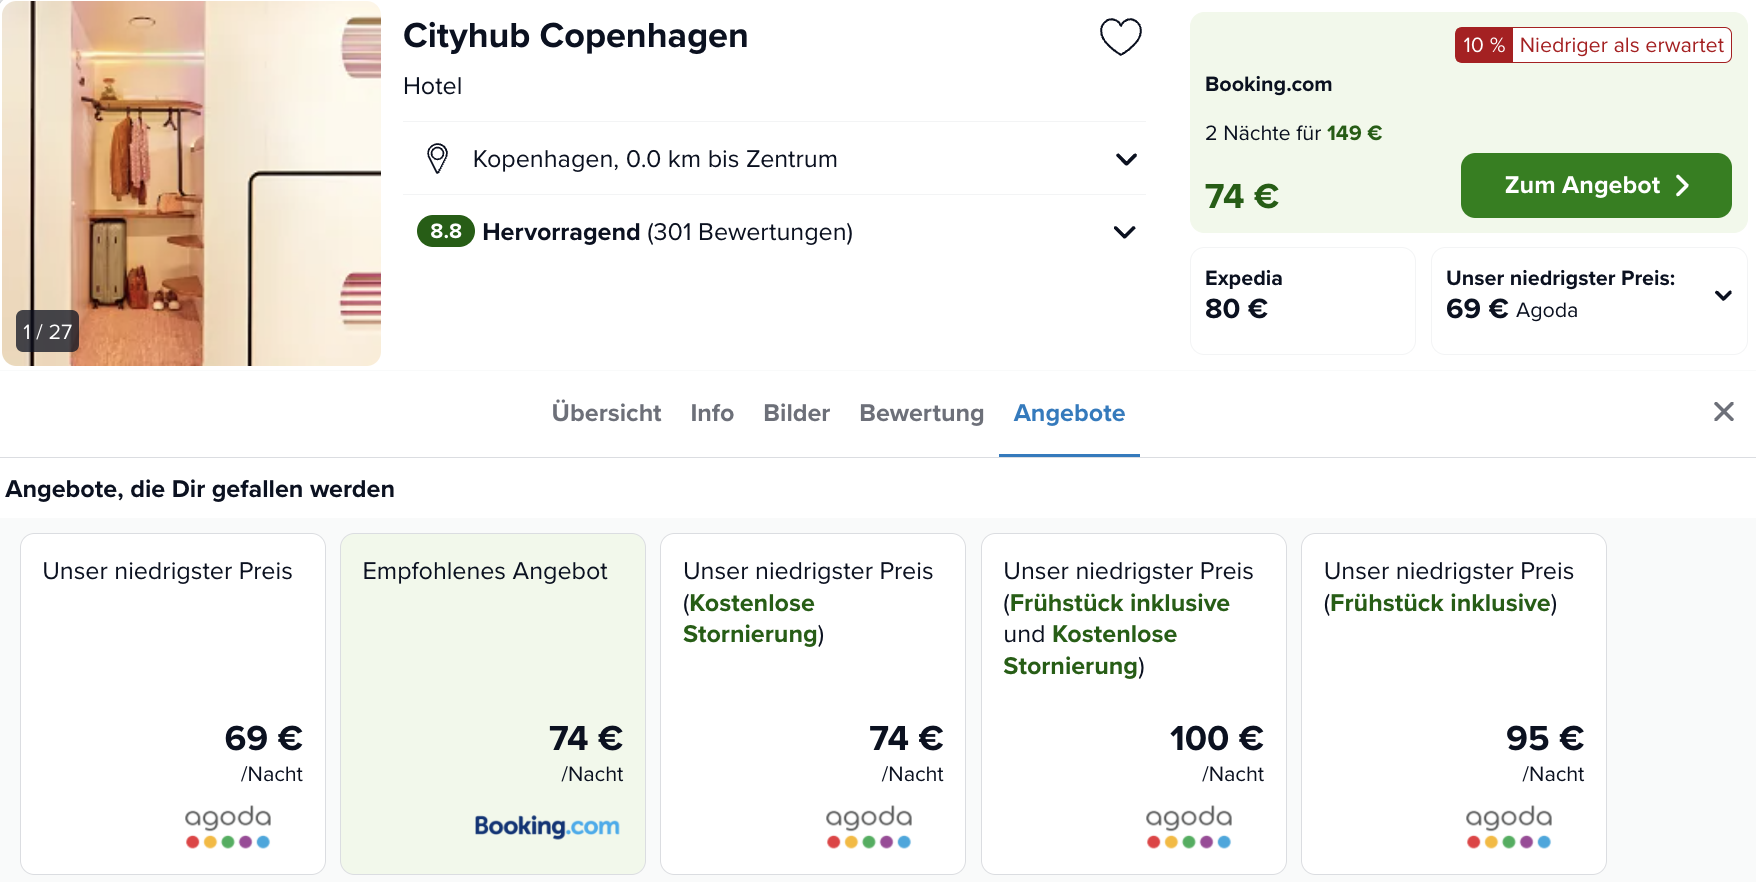
Task: Select the Expedia 80 € offer
Action: 1301,300
